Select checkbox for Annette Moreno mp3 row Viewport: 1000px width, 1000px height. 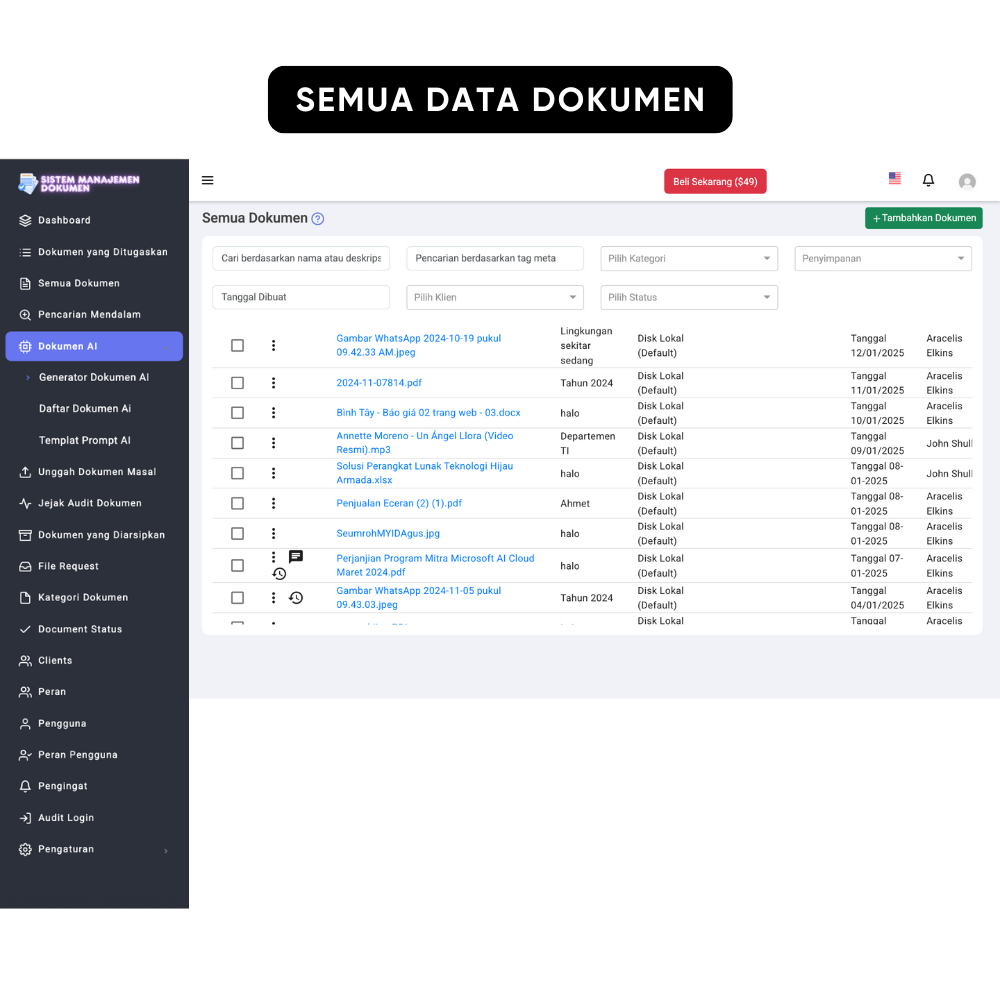(237, 443)
